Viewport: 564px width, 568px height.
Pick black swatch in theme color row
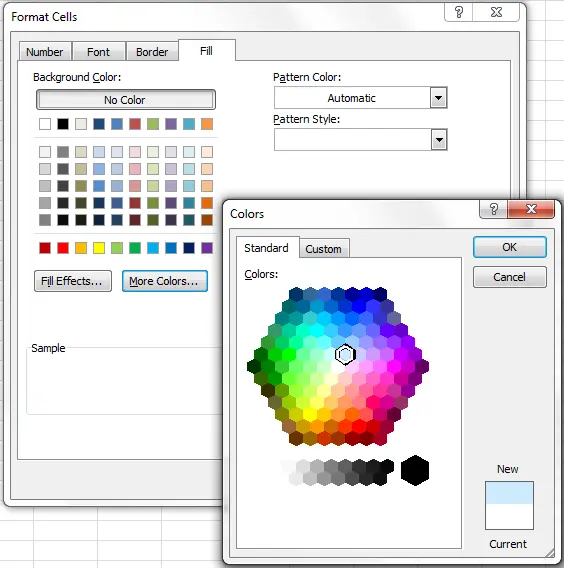[x=63, y=124]
